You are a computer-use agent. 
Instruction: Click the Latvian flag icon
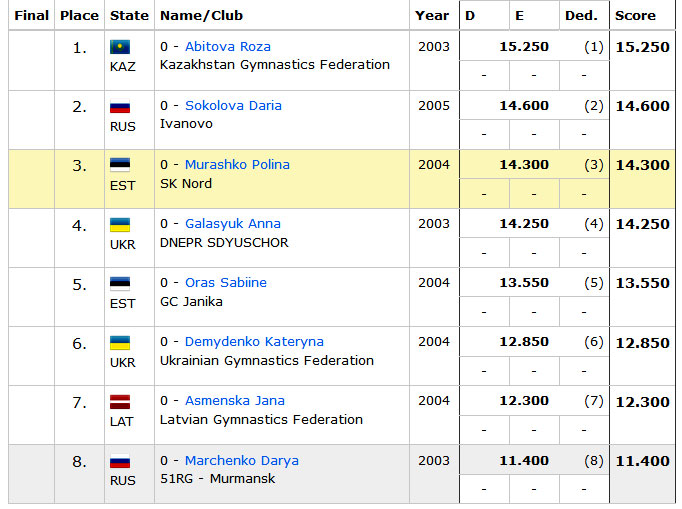pos(120,402)
